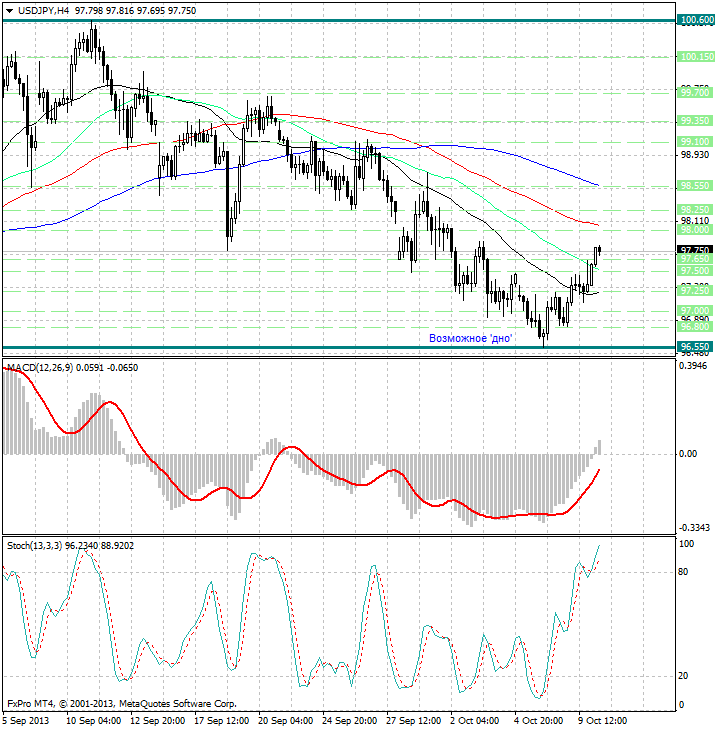Click the 2 Oct 04:00 time axis label
This screenshot has height=729, width=715.
(475, 721)
